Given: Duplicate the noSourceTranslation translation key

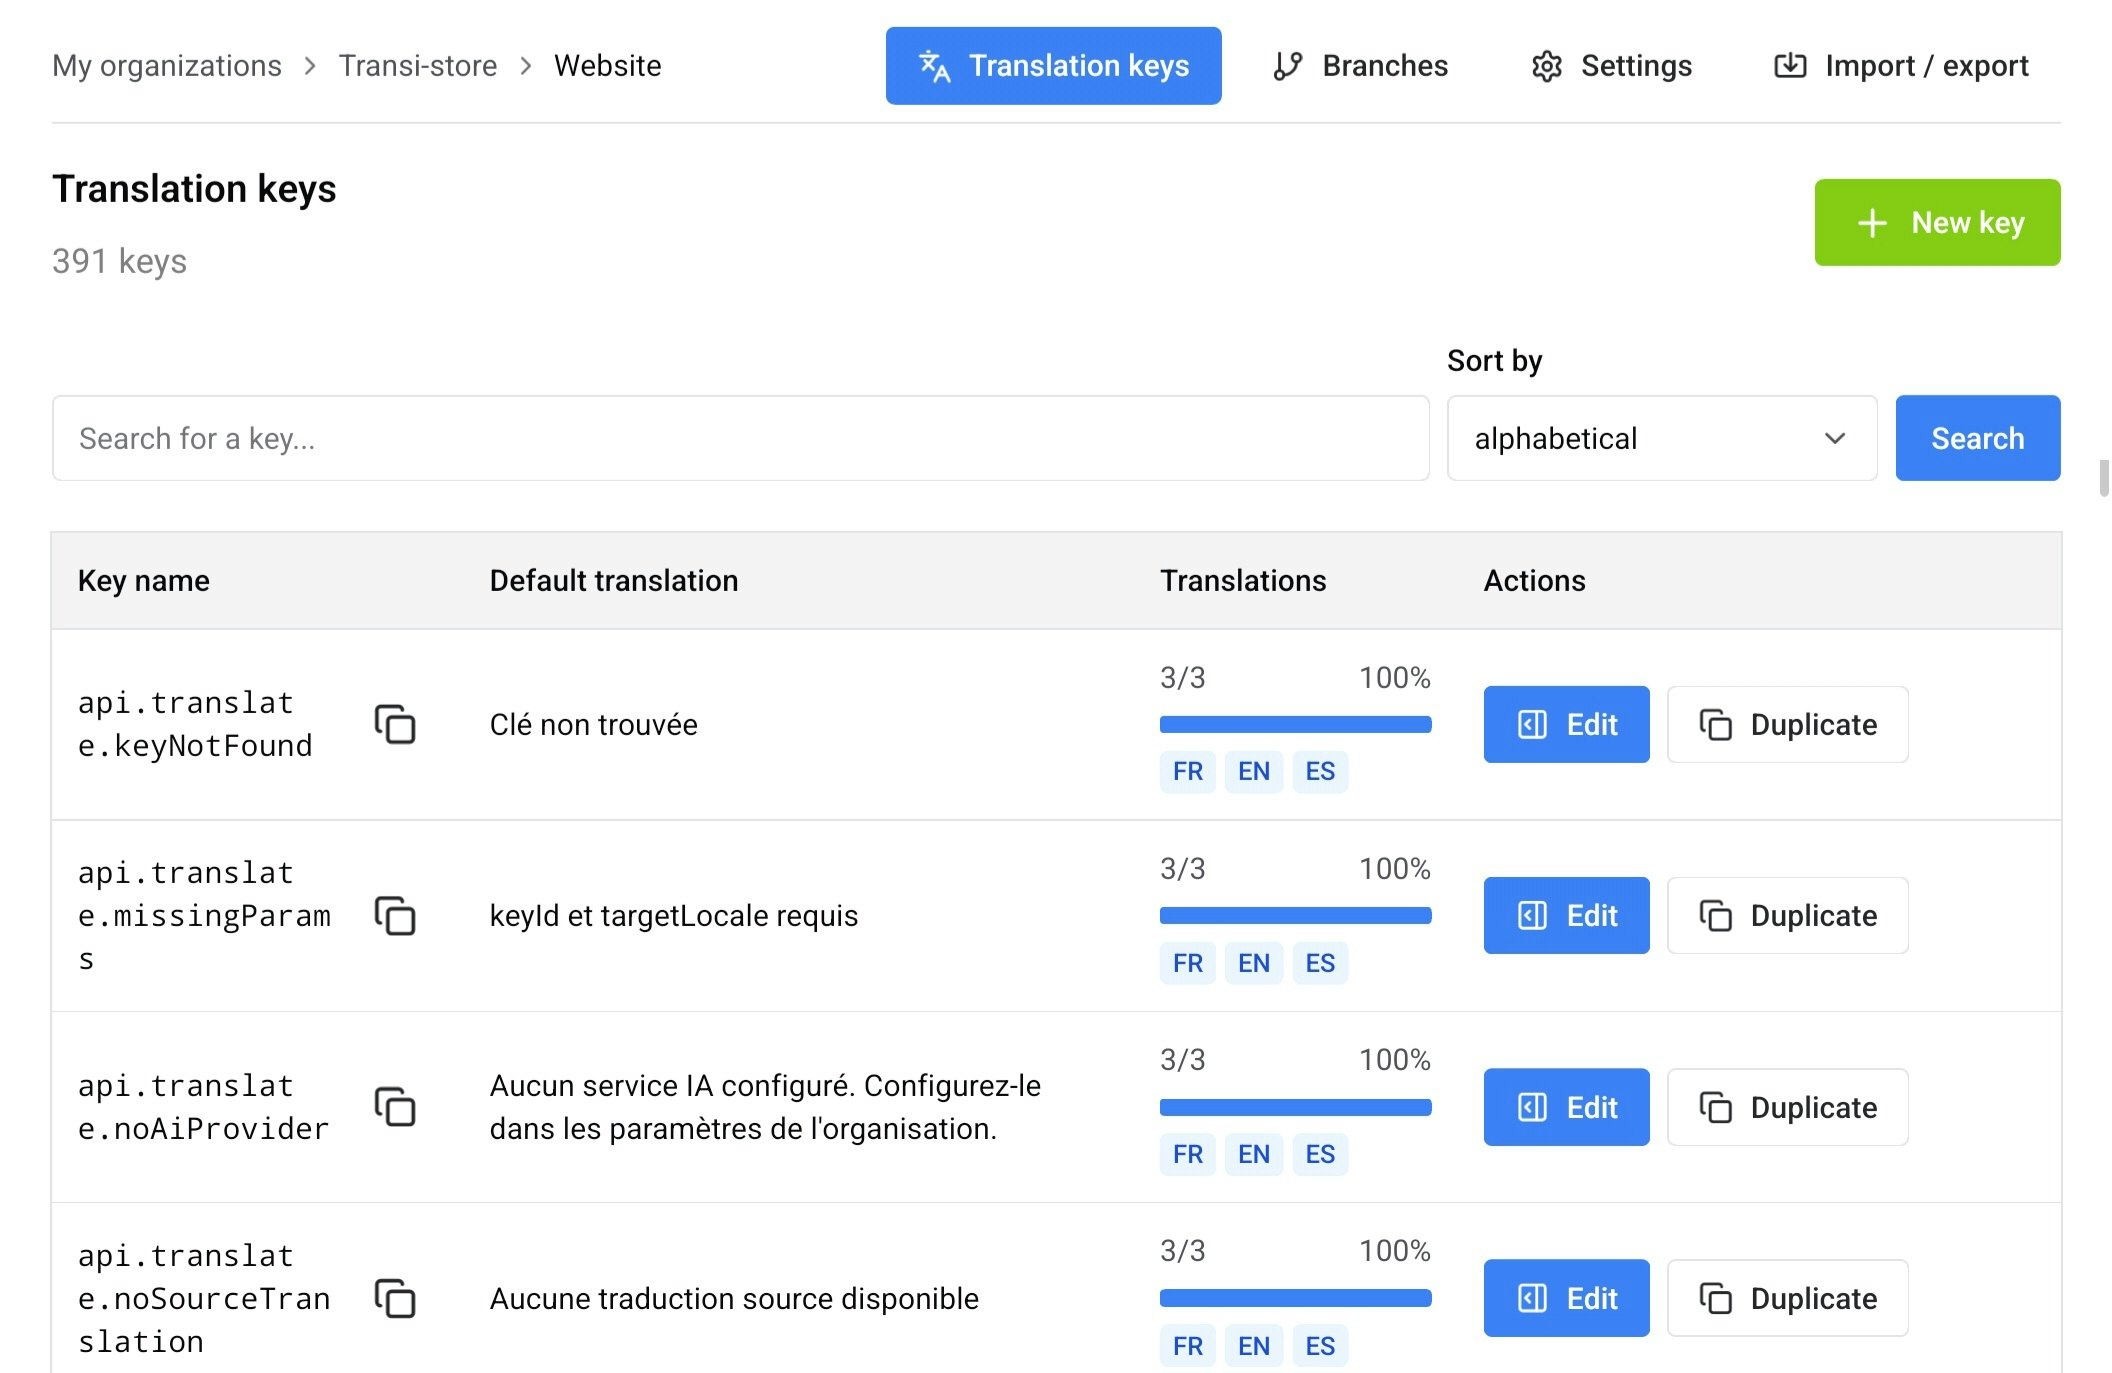Looking at the screenshot, I should (x=1787, y=1298).
